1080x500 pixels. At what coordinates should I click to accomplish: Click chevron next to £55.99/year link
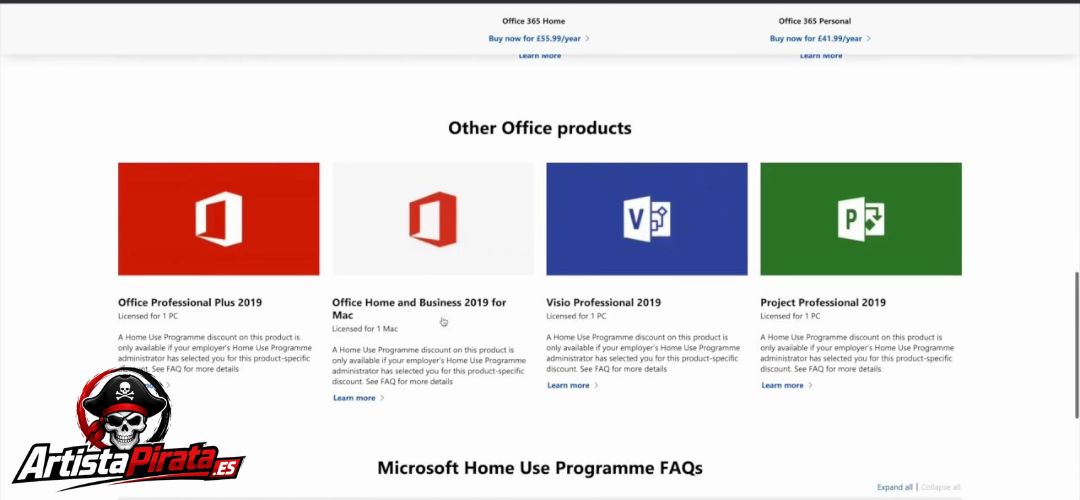(x=588, y=39)
